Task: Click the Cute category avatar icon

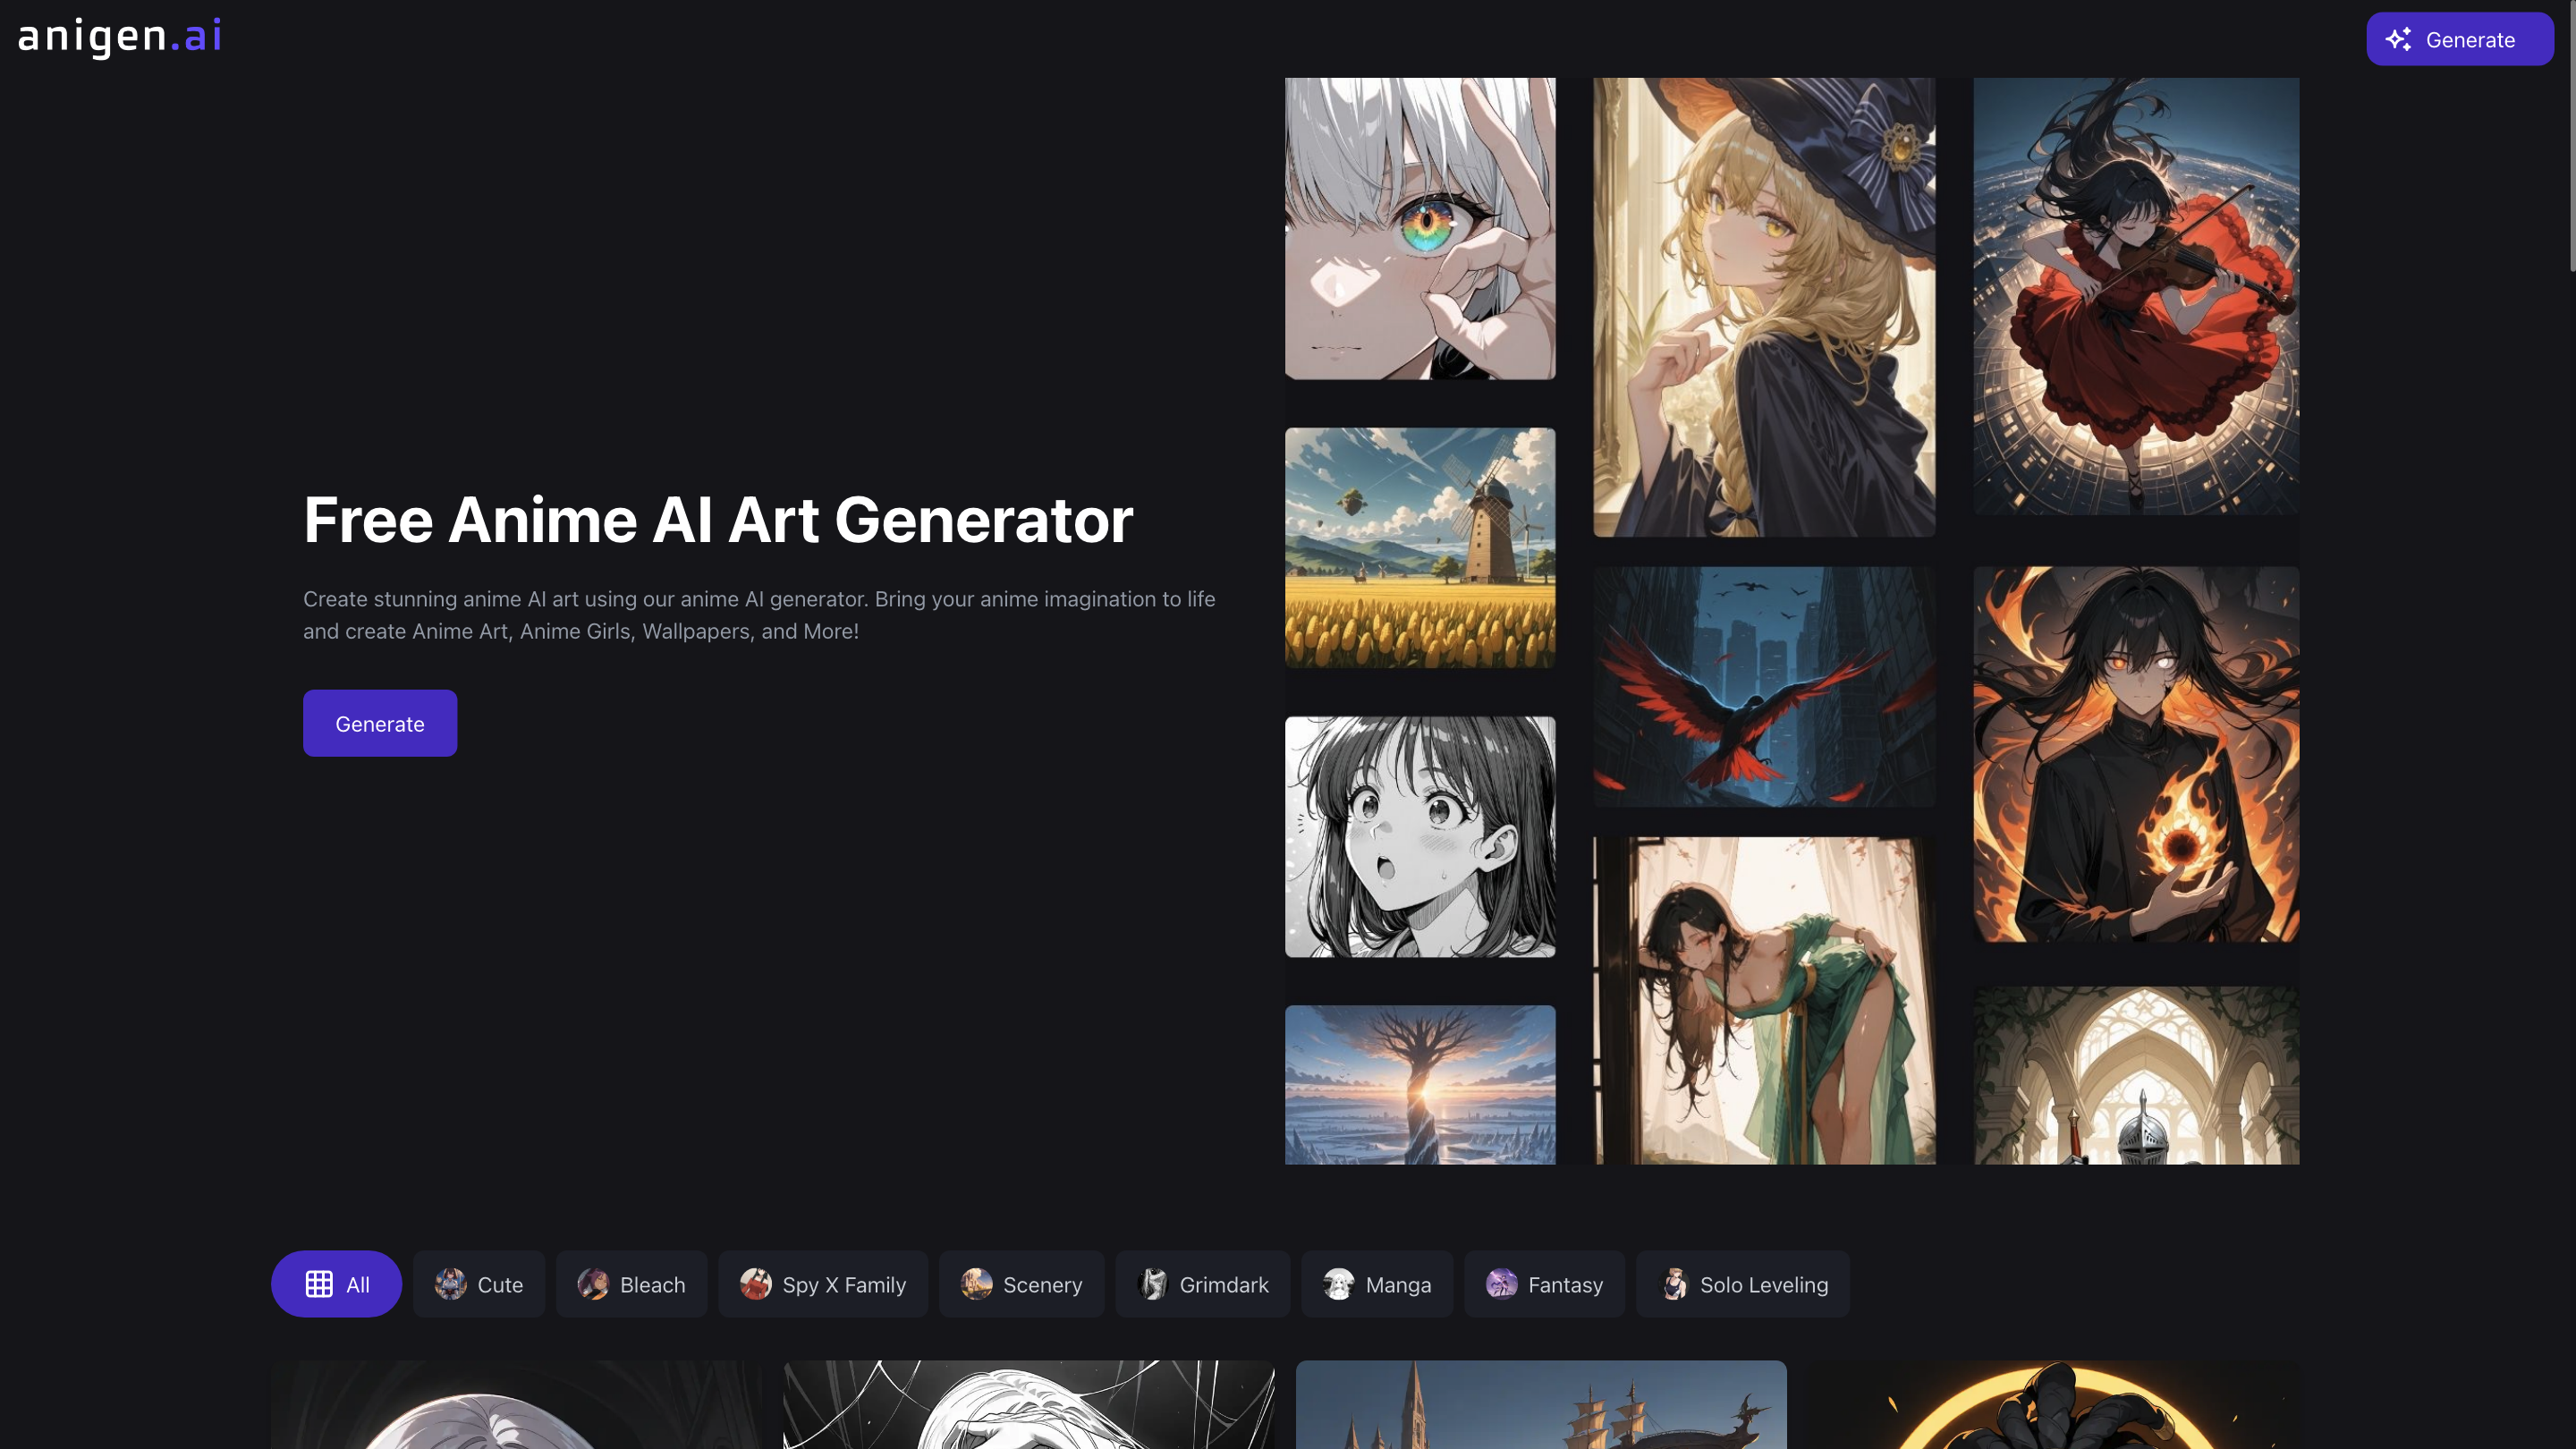Action: click(x=450, y=1284)
